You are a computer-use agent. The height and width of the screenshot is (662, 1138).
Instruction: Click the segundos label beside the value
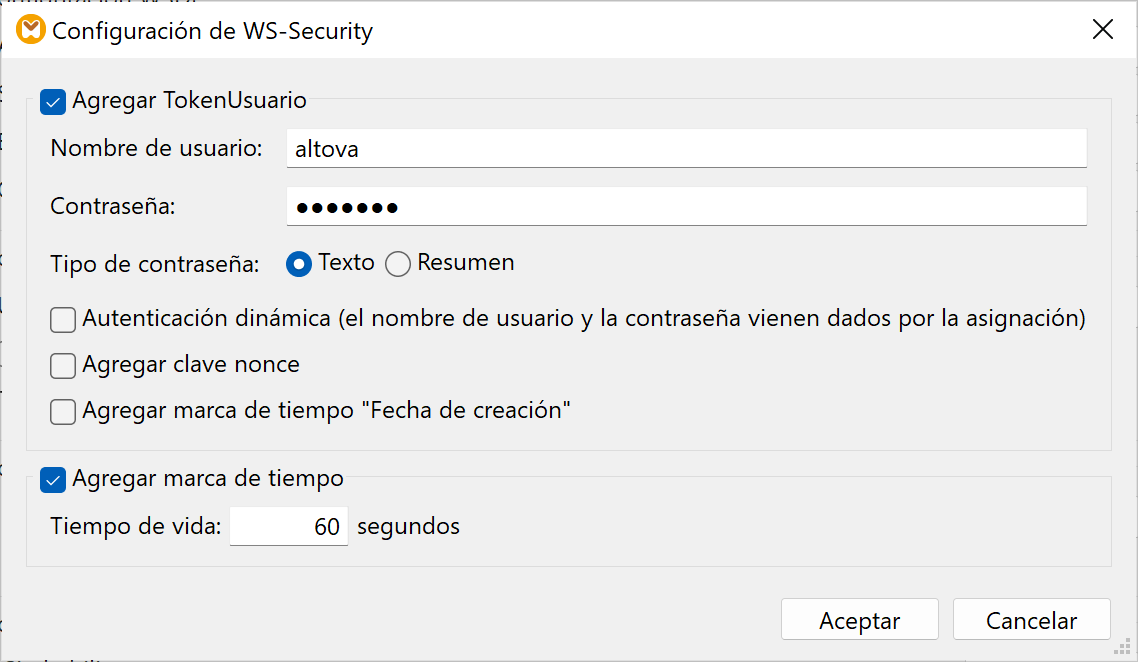[408, 525]
